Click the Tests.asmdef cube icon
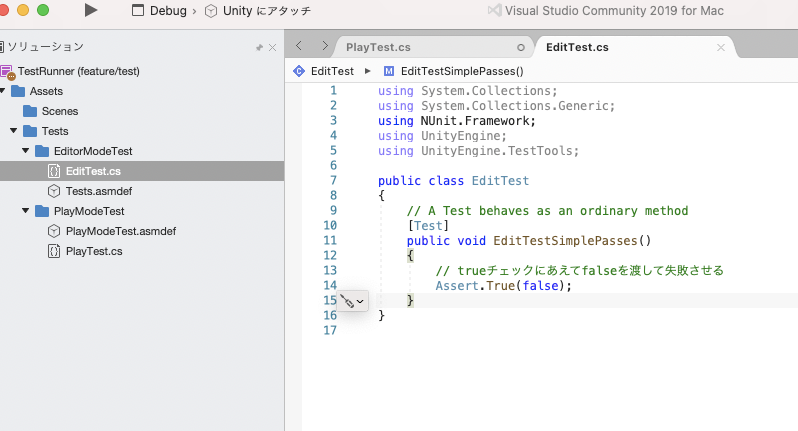 [54, 191]
